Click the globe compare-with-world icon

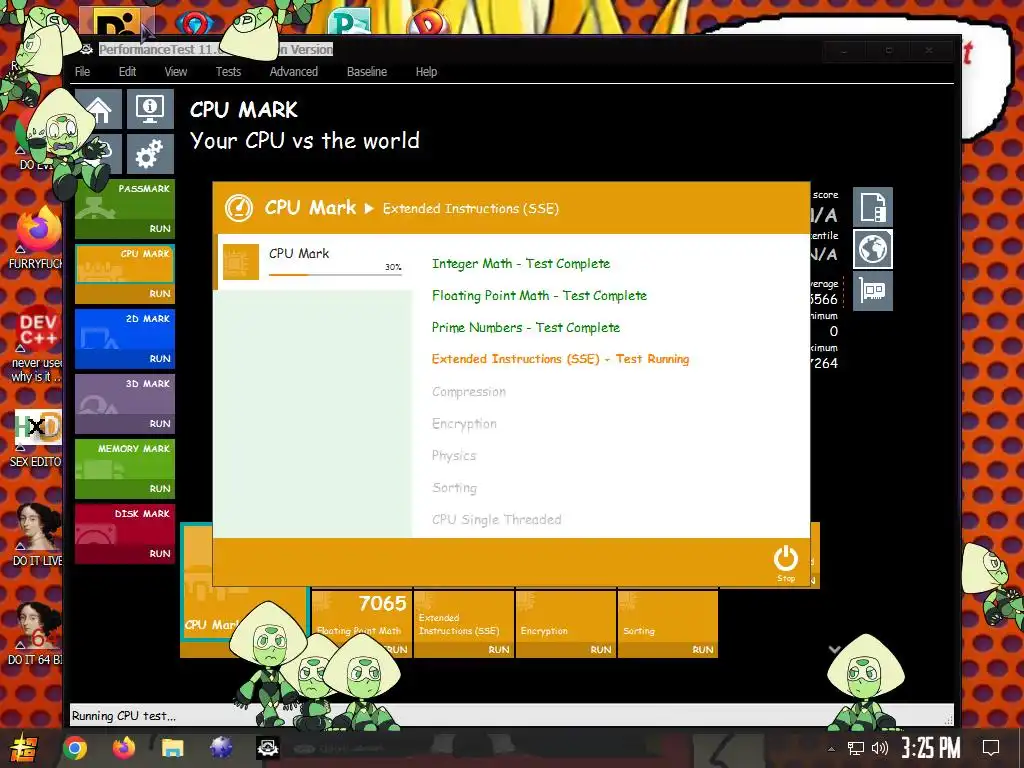point(872,249)
